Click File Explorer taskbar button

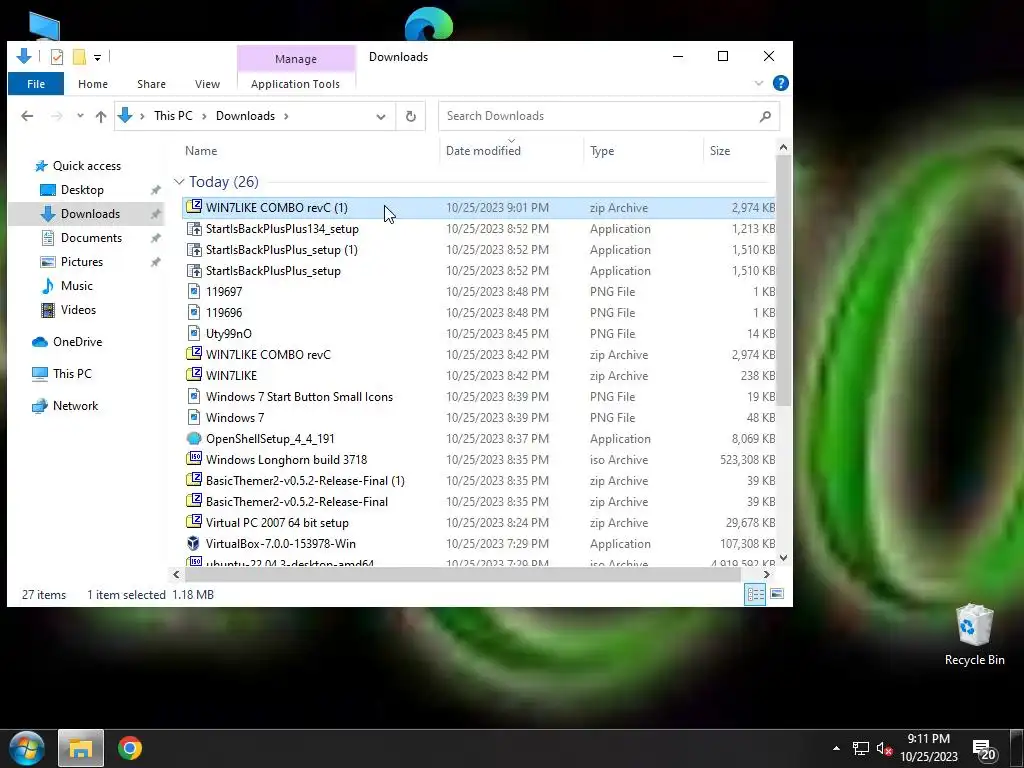point(81,748)
